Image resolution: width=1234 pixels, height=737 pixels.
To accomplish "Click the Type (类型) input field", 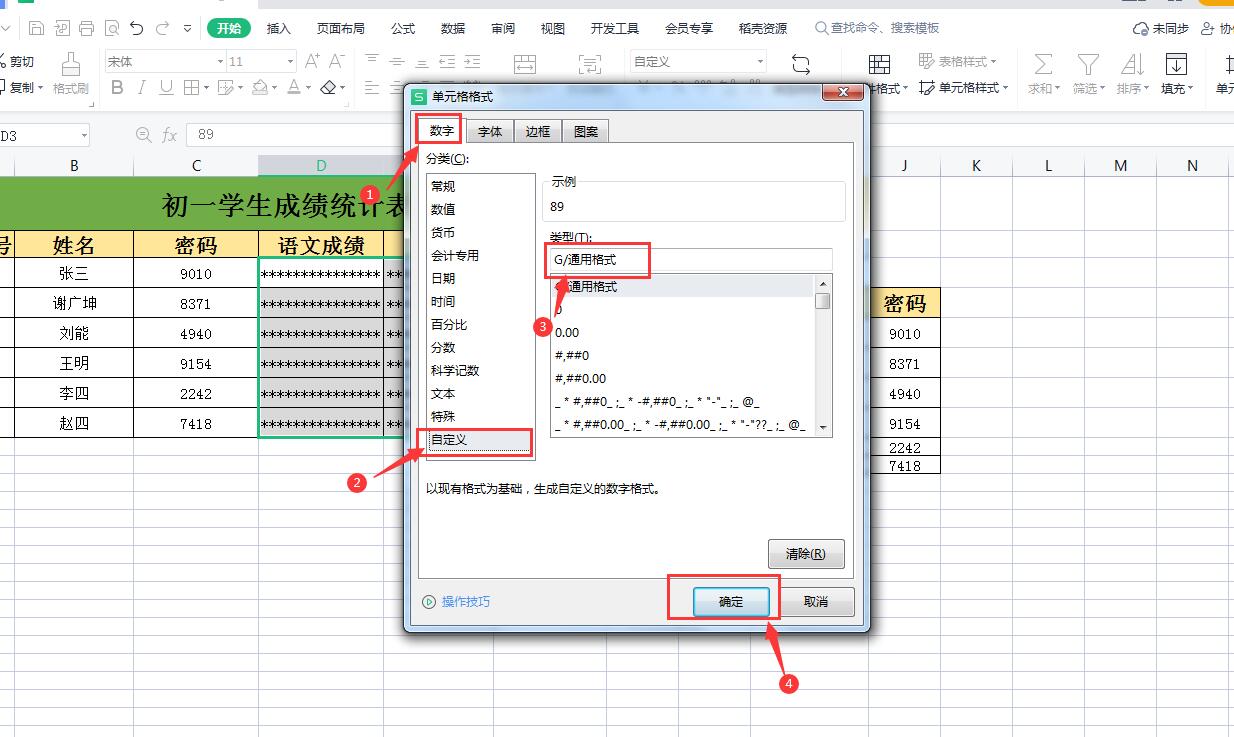I will pos(691,259).
